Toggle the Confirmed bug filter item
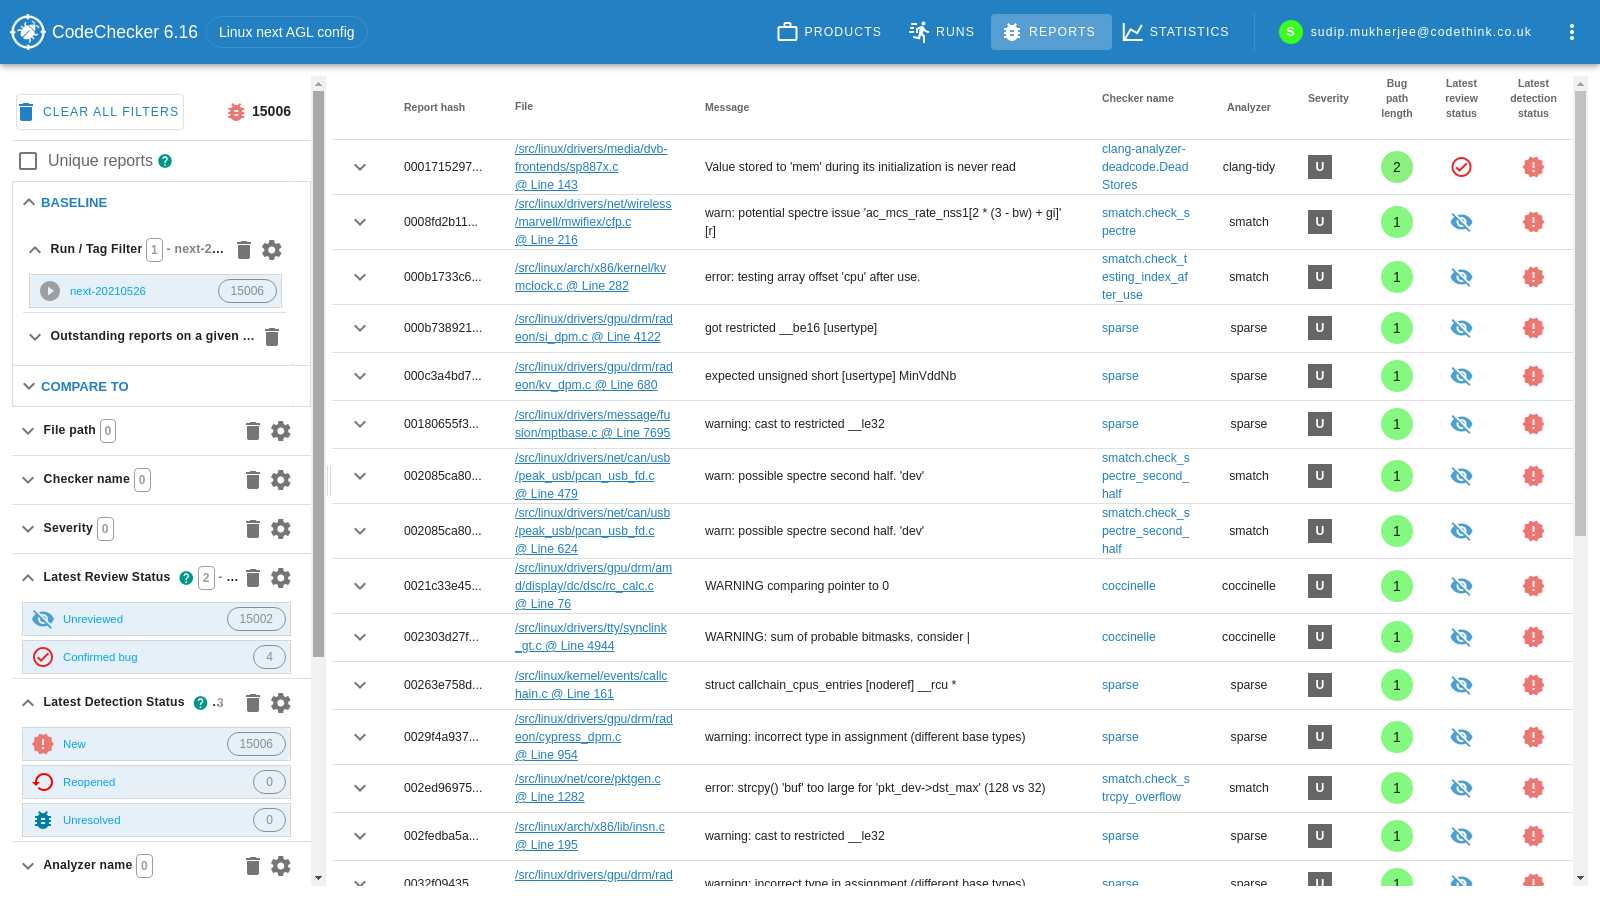The image size is (1600, 900). pyautogui.click(x=156, y=657)
